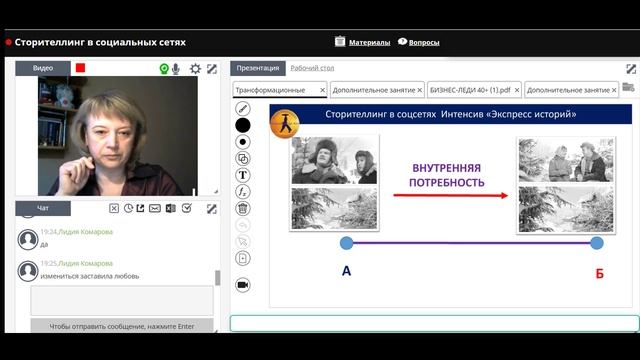Open Материалы link
Viewport: 640px width, 360px height.
(x=369, y=42)
